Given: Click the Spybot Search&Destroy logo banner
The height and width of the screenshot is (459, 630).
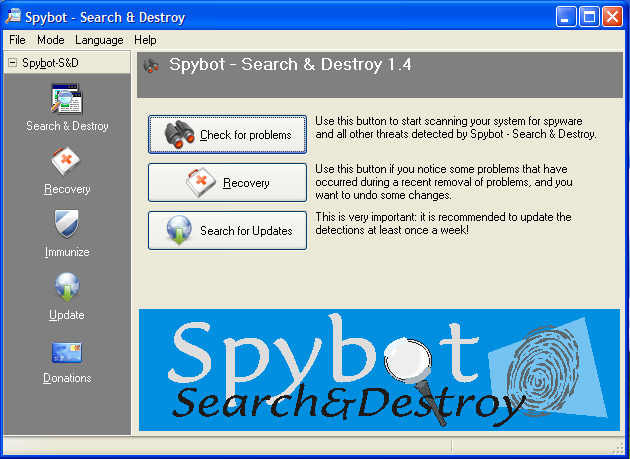Looking at the screenshot, I should [x=379, y=370].
